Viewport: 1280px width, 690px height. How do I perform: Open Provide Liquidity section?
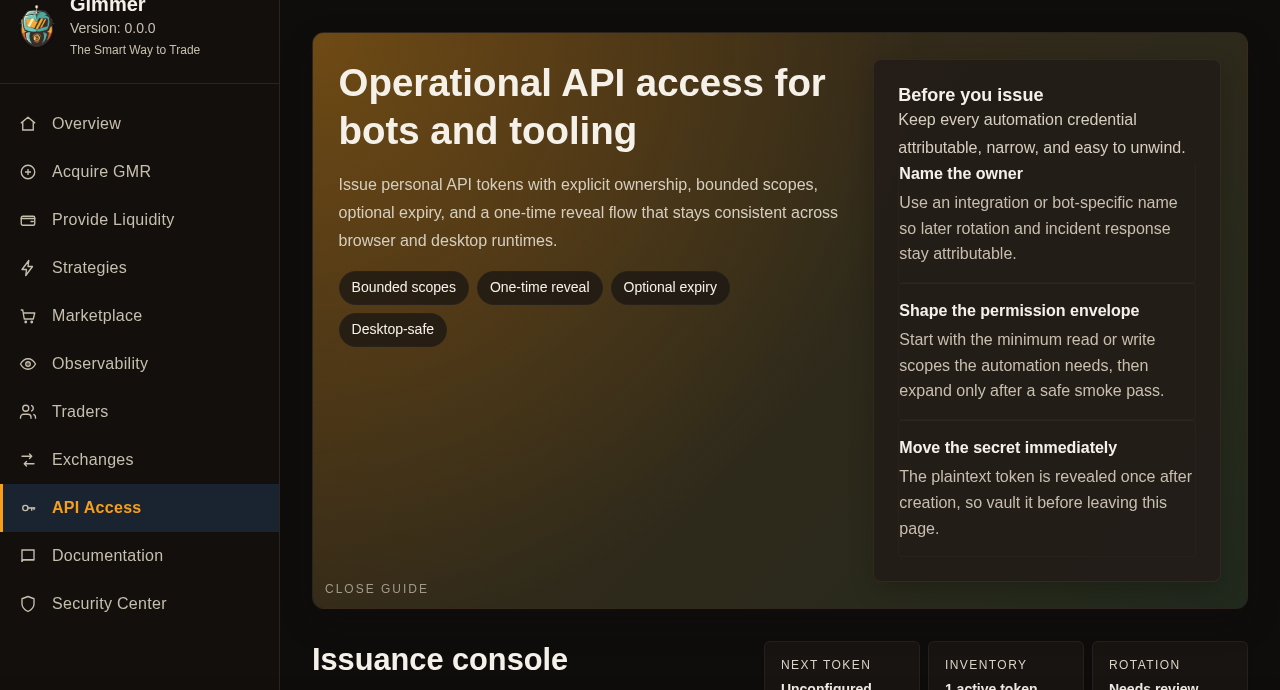click(140, 220)
